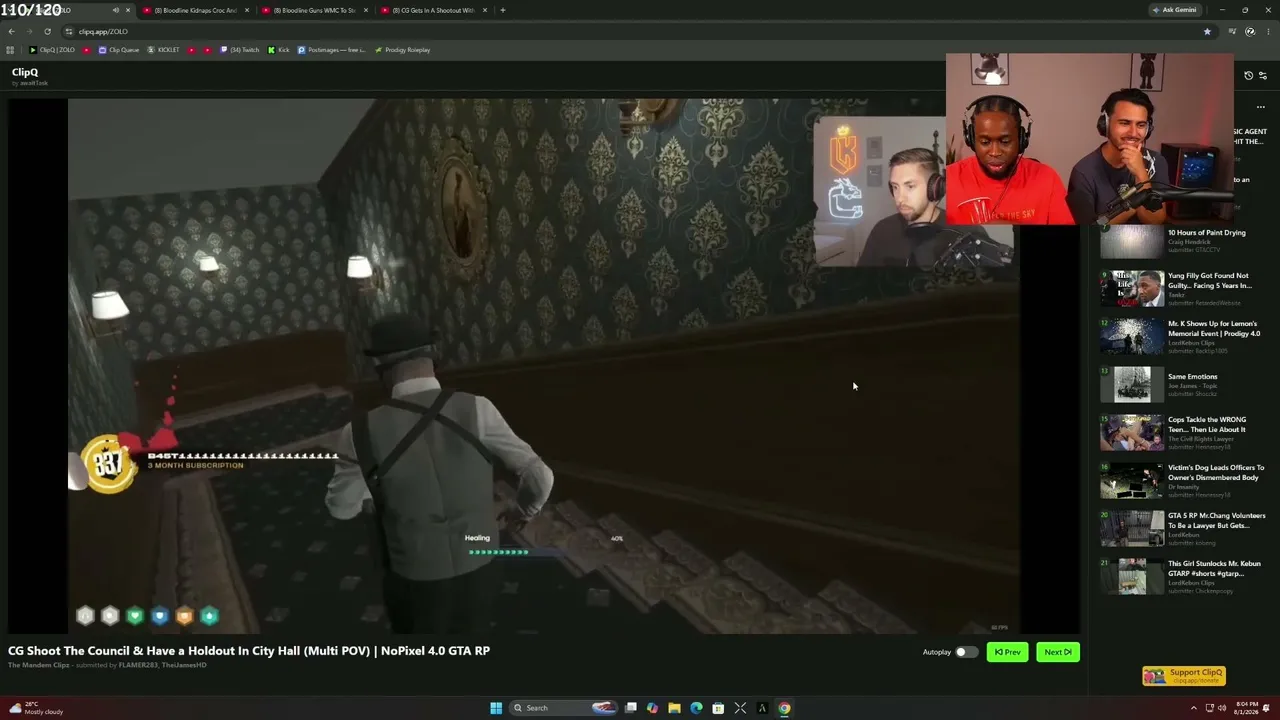Open the ClipQ | ZOLO bookmark
This screenshot has width=1280, height=720.
(52, 50)
